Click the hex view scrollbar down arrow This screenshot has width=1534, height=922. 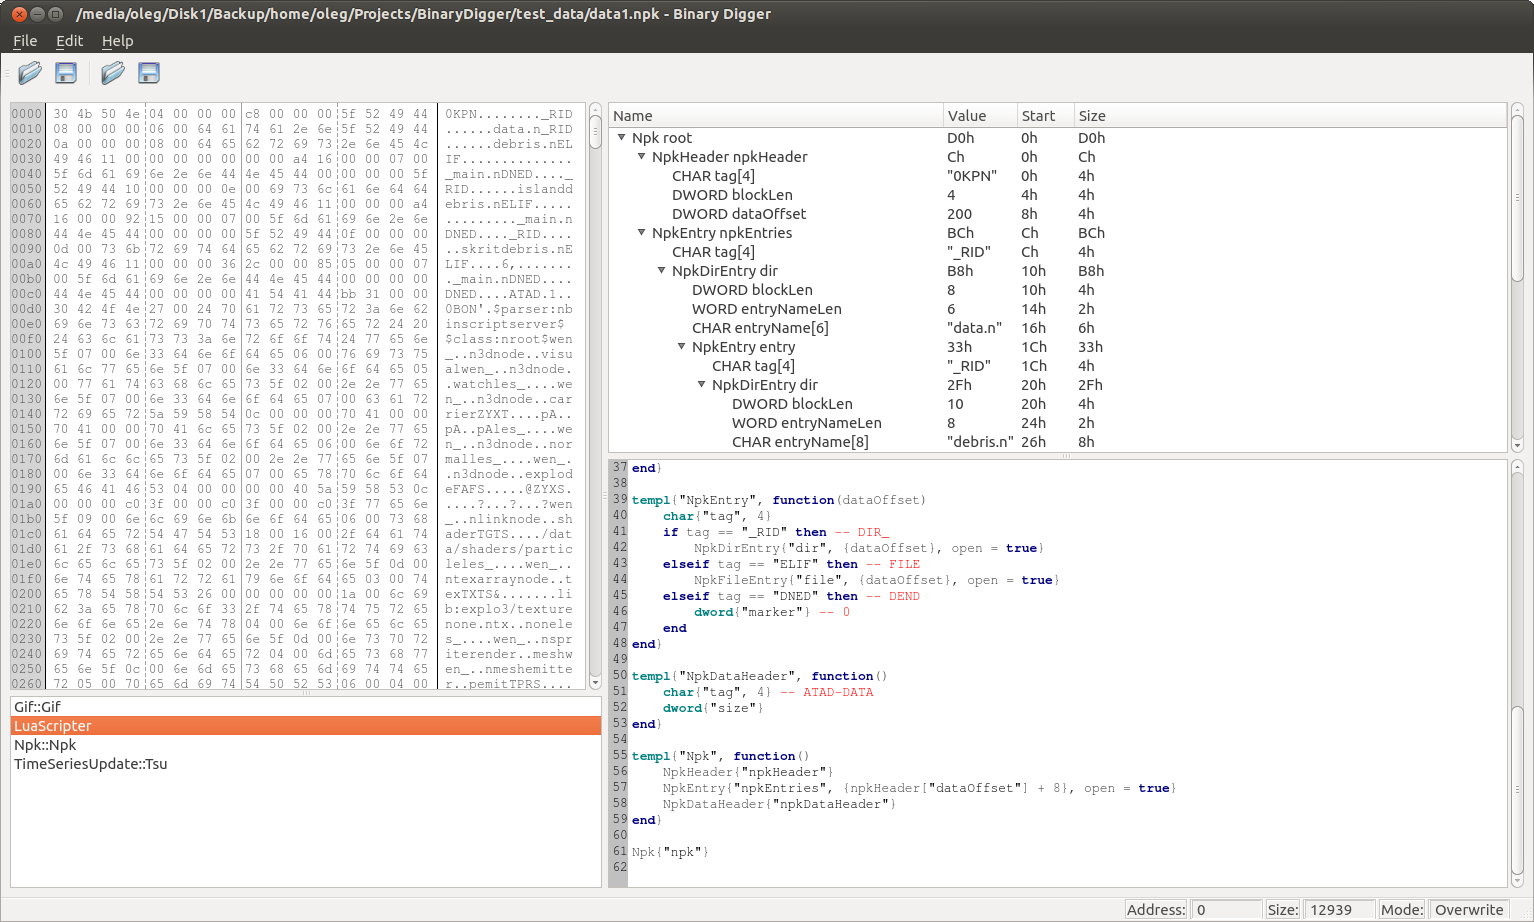595,683
